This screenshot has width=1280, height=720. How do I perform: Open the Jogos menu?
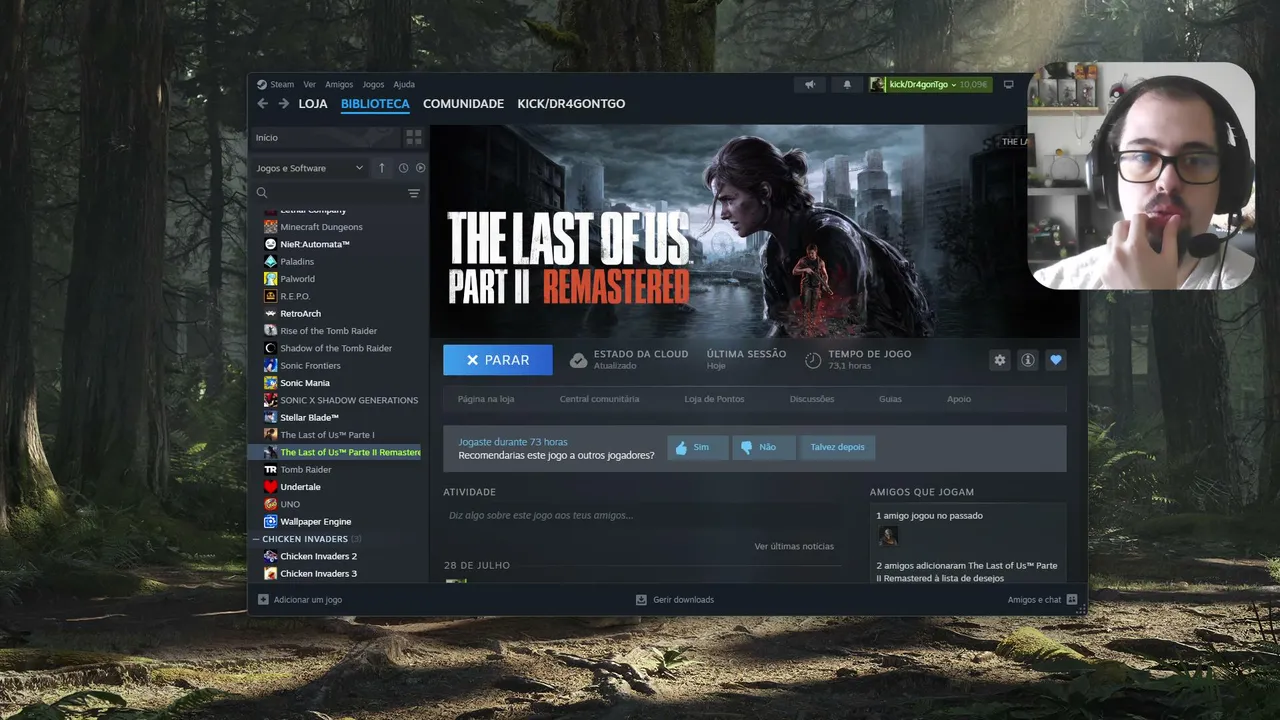373,85
